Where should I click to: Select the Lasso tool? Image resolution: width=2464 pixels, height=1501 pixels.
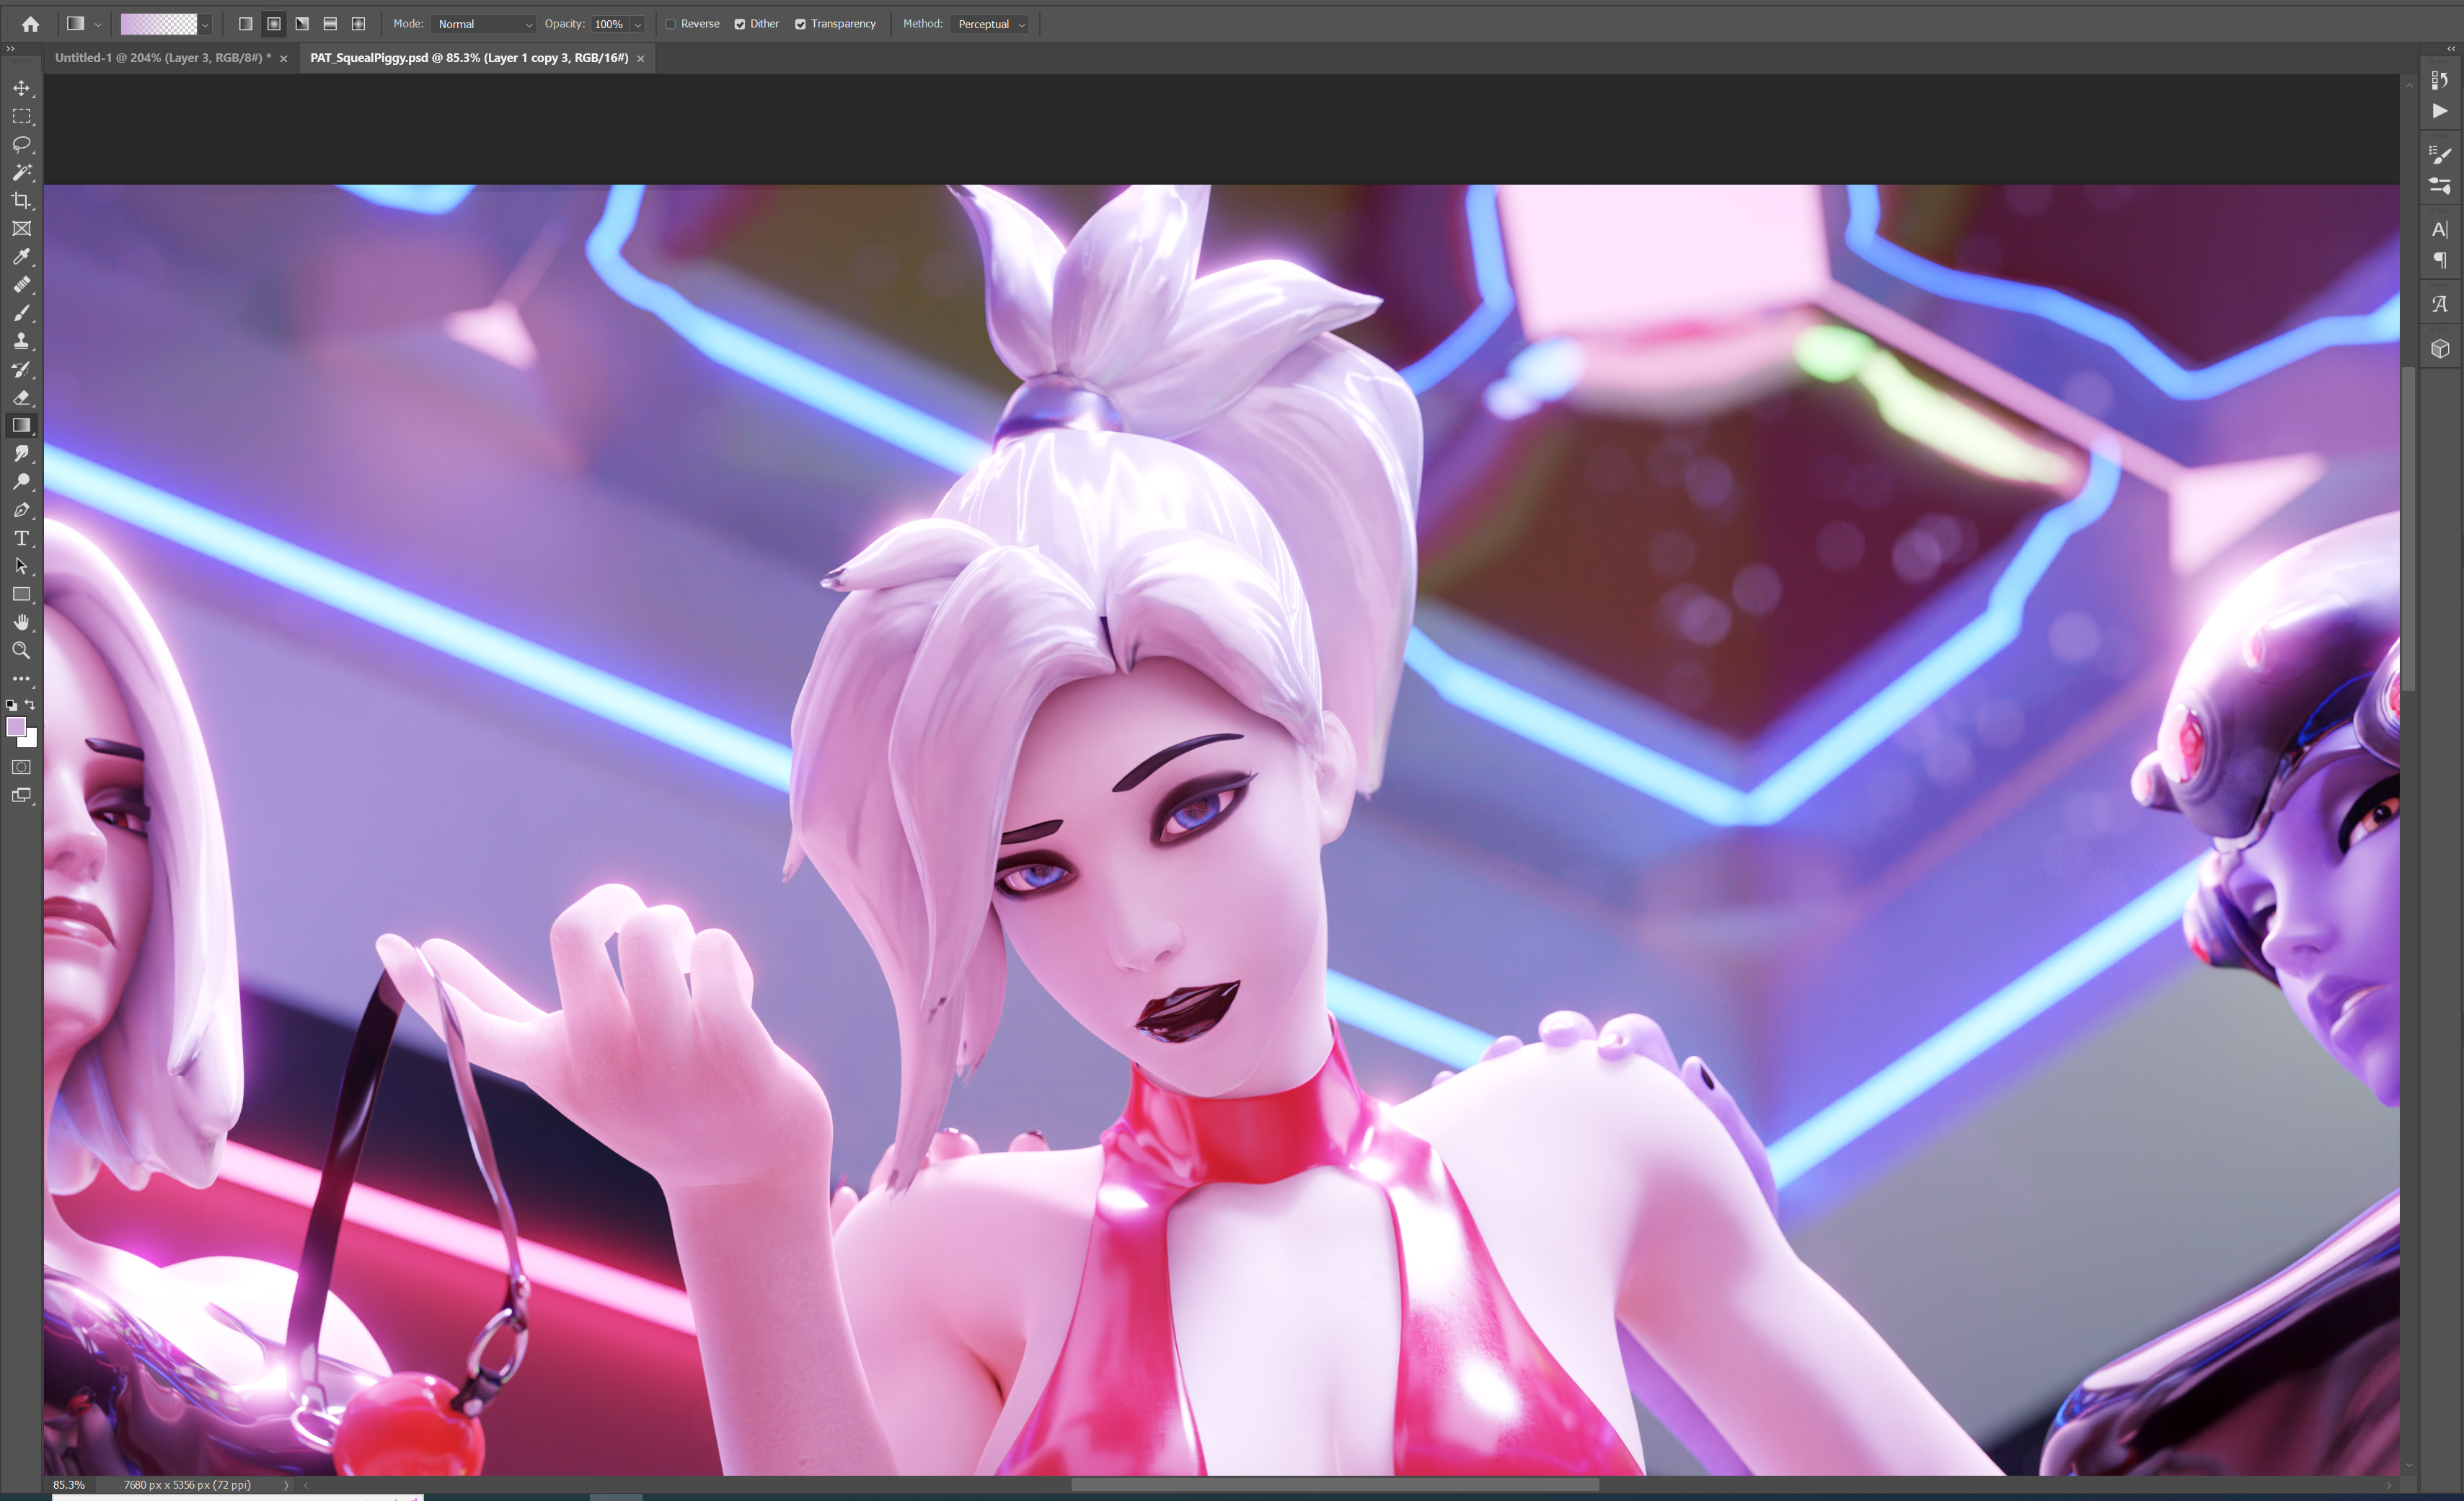point(21,144)
